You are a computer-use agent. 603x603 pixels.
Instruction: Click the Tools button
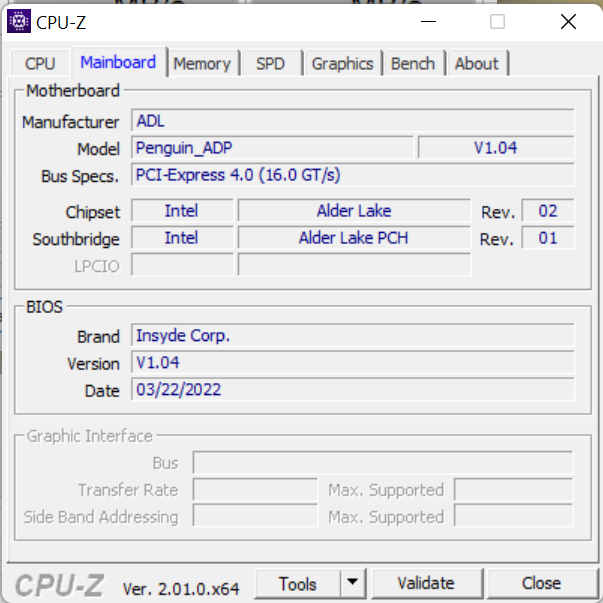click(298, 584)
